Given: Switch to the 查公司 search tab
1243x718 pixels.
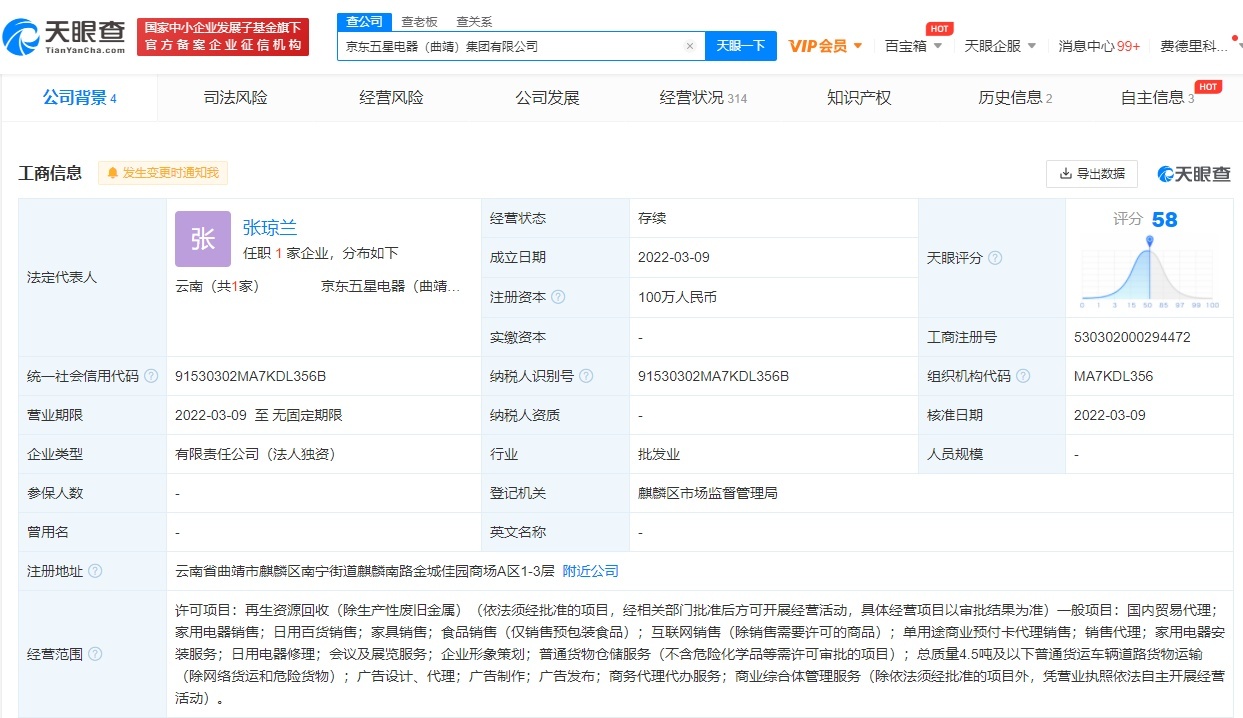Looking at the screenshot, I should pos(364,22).
